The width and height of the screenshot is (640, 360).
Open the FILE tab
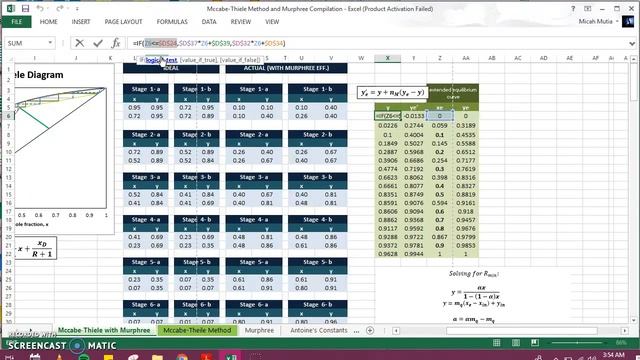17,22
